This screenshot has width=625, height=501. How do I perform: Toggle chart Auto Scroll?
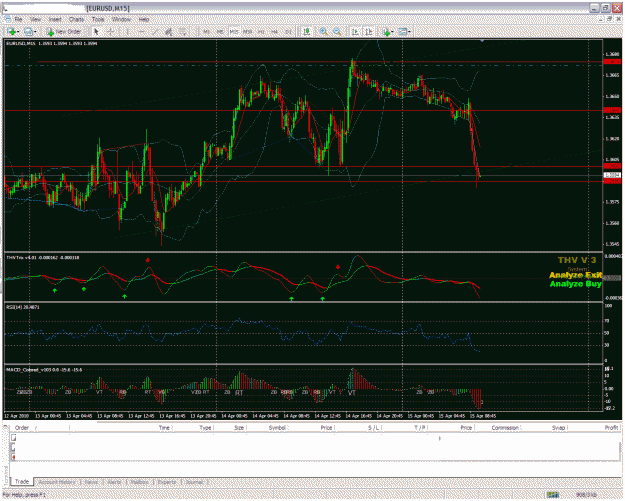click(355, 31)
